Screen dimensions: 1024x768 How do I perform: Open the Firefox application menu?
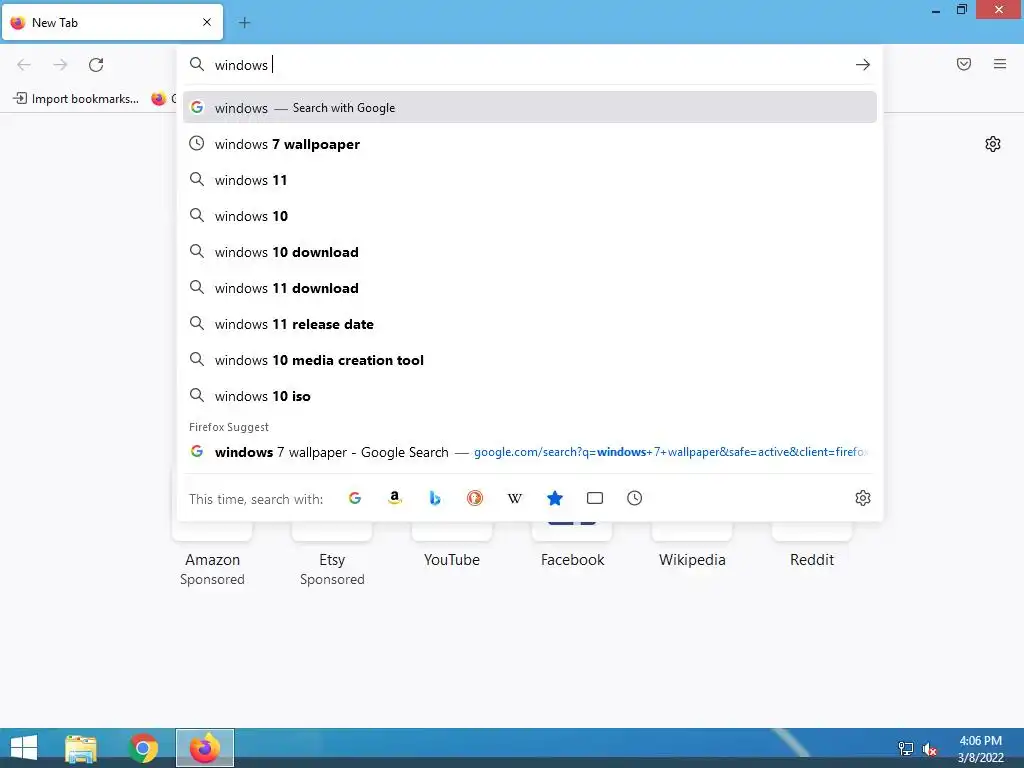click(x=1000, y=64)
